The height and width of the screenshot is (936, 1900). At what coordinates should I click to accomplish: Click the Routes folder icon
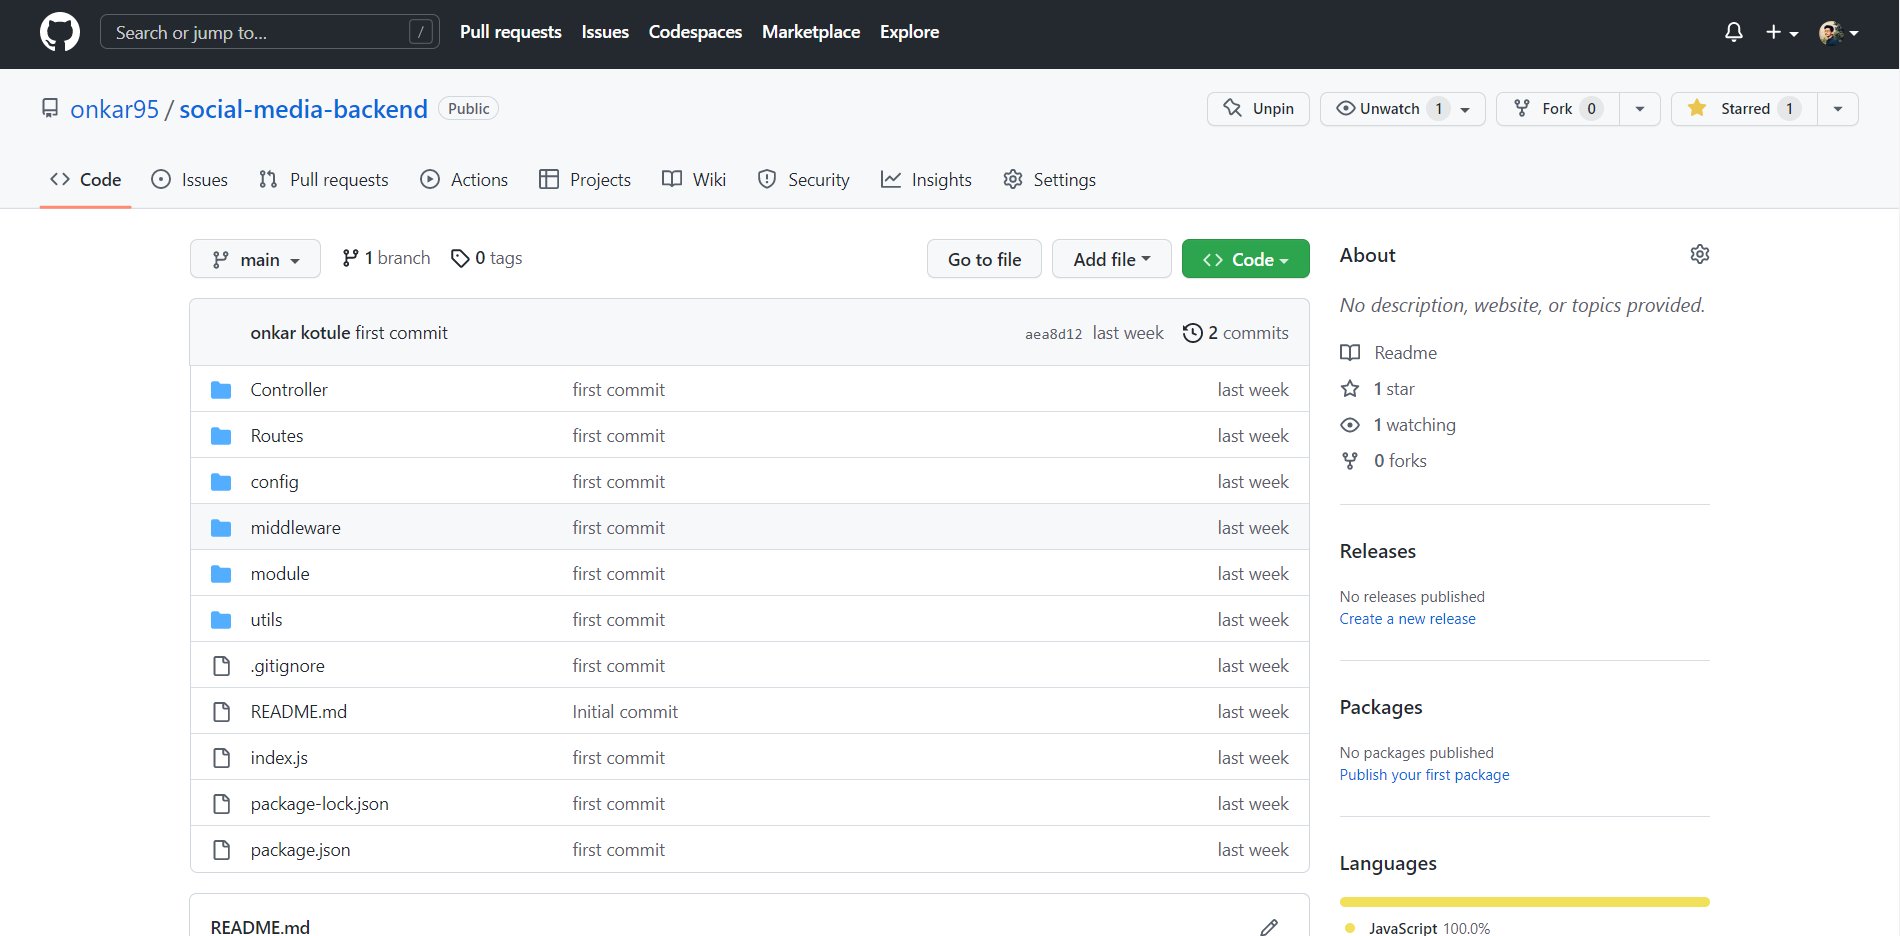(x=221, y=436)
